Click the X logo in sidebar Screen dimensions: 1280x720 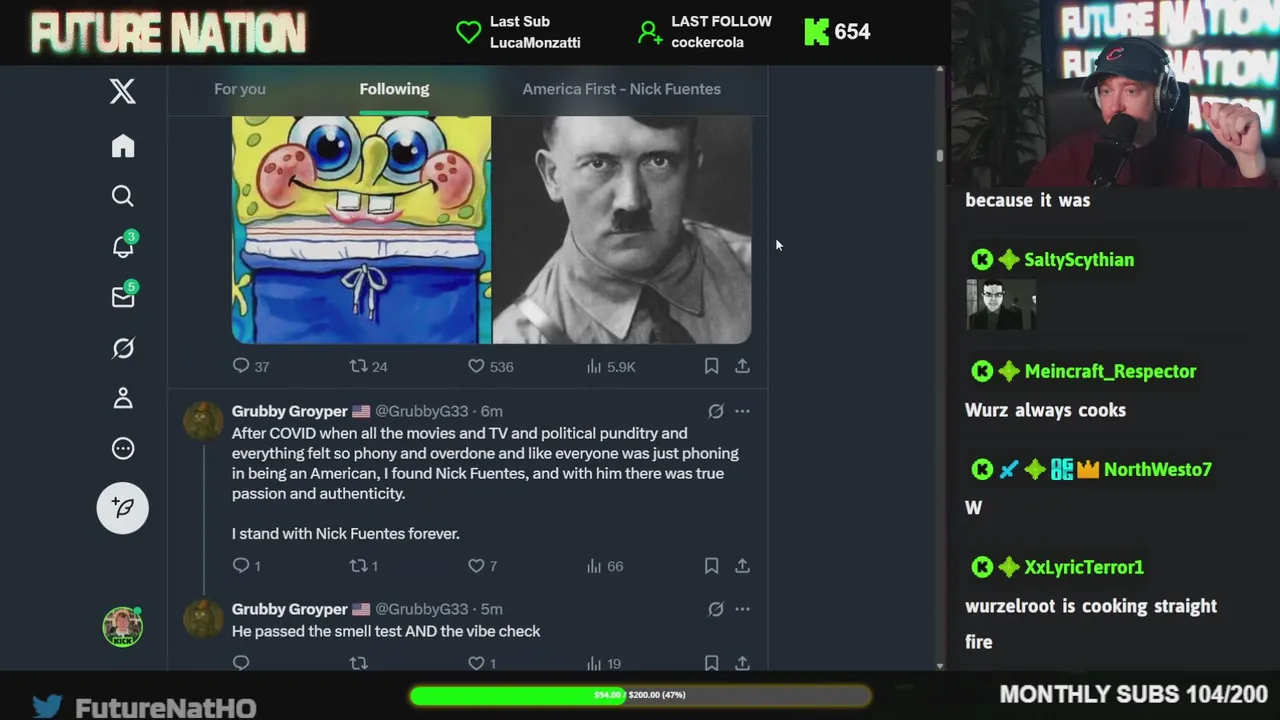click(122, 92)
